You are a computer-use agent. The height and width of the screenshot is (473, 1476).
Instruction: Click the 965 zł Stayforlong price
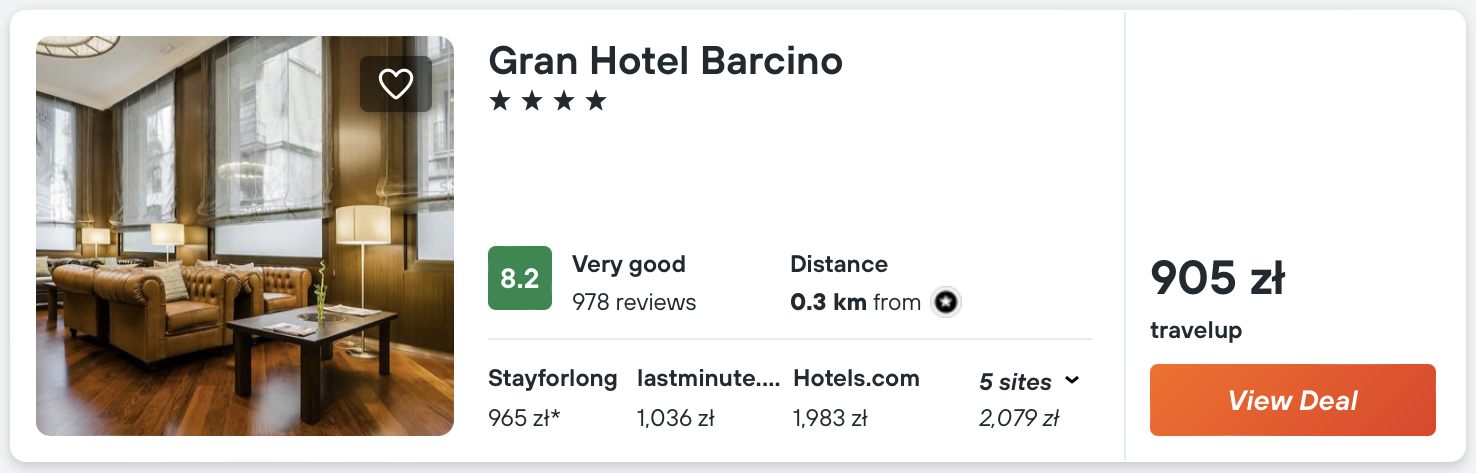click(524, 418)
